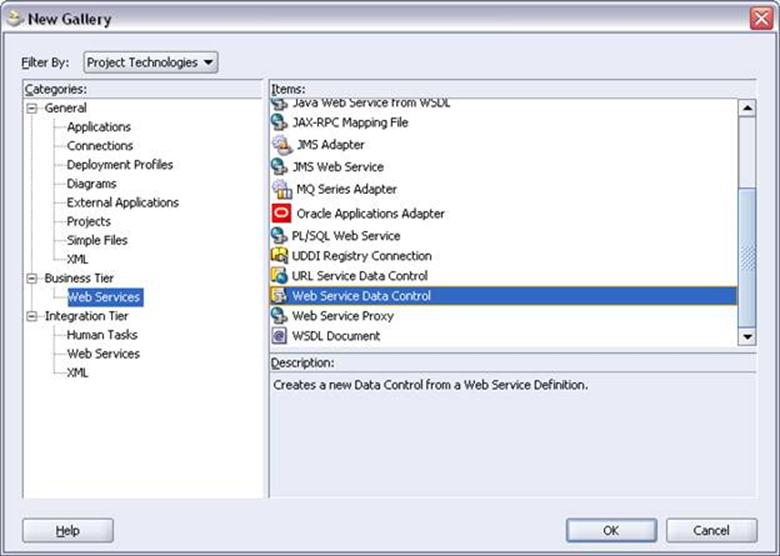Click the Web Service Proxy icon
Image resolution: width=780 pixels, height=556 pixels.
point(279,315)
